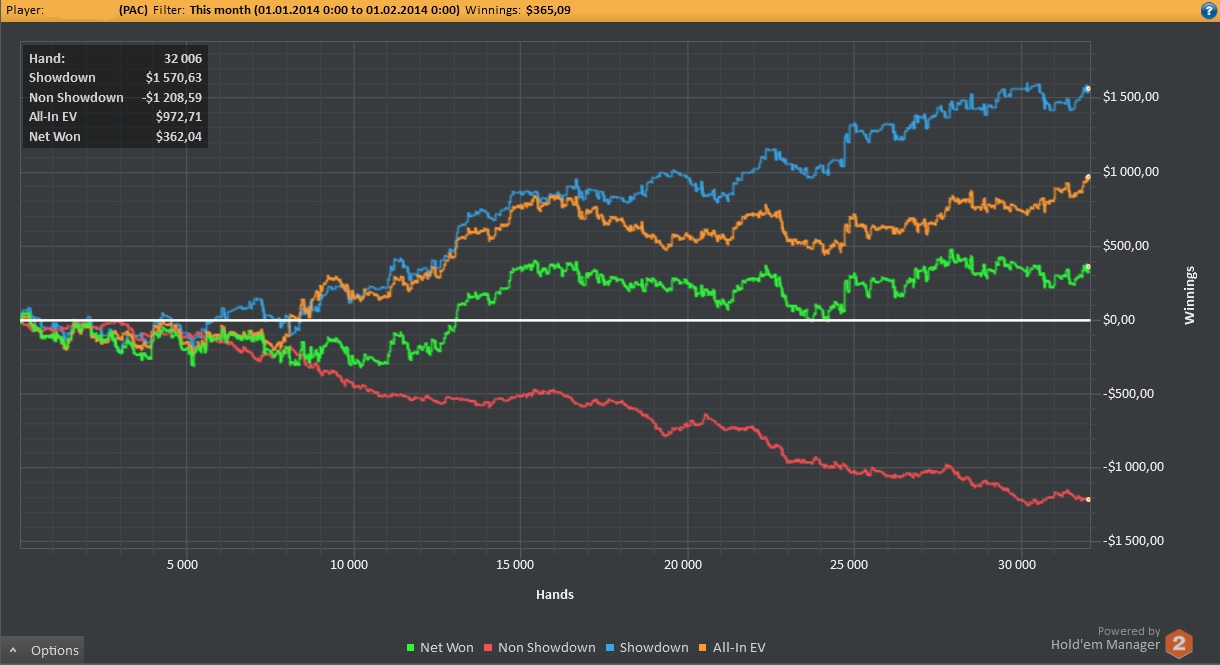The width and height of the screenshot is (1220, 665).
Task: Toggle the Non Showdown series label
Action: tap(547, 648)
